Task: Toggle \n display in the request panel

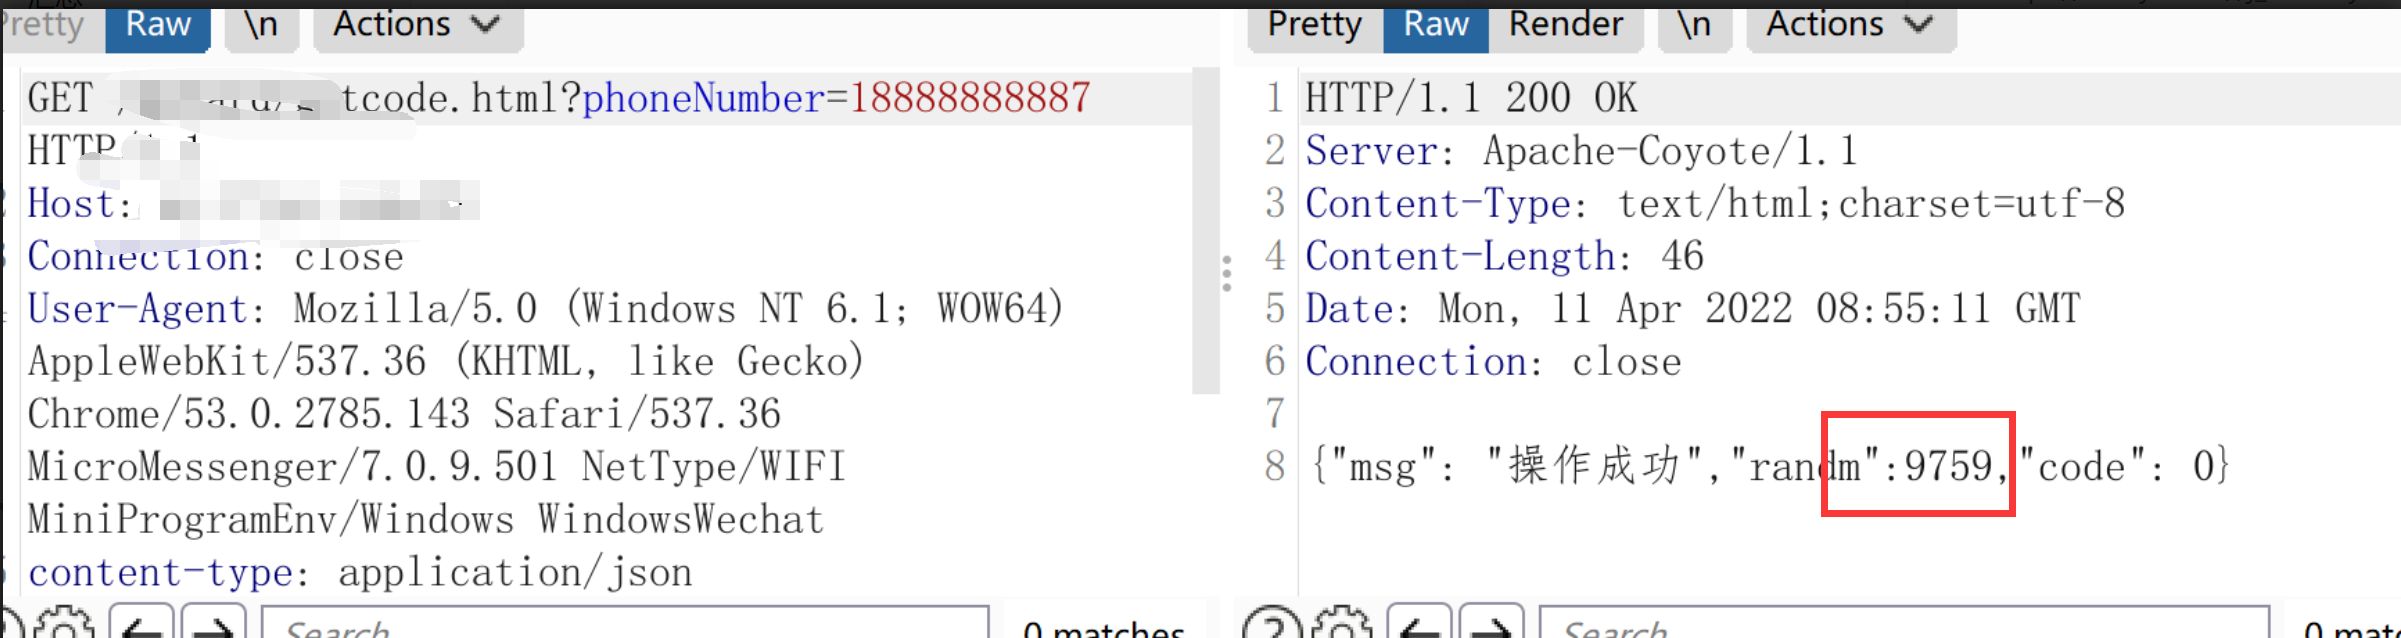Action: 260,25
